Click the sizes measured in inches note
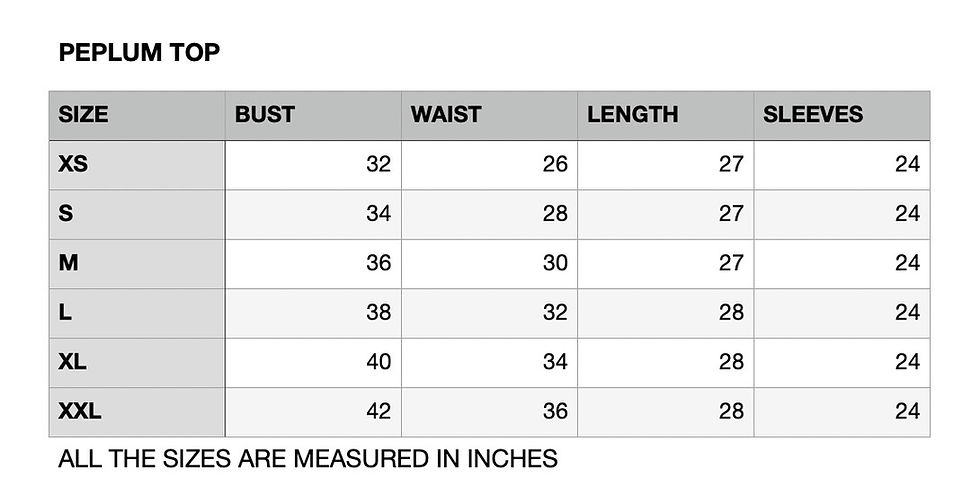 308,459
